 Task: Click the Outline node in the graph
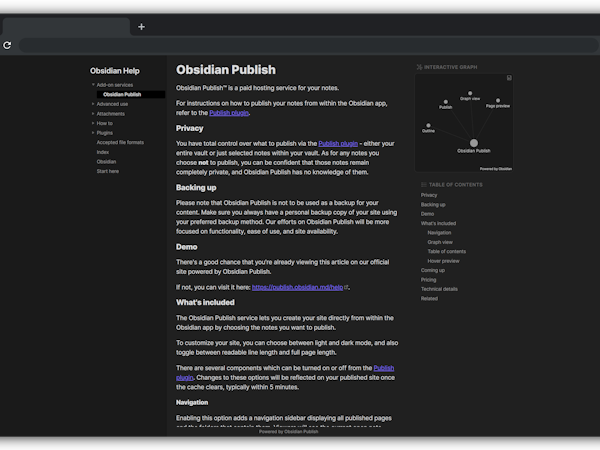pos(428,124)
